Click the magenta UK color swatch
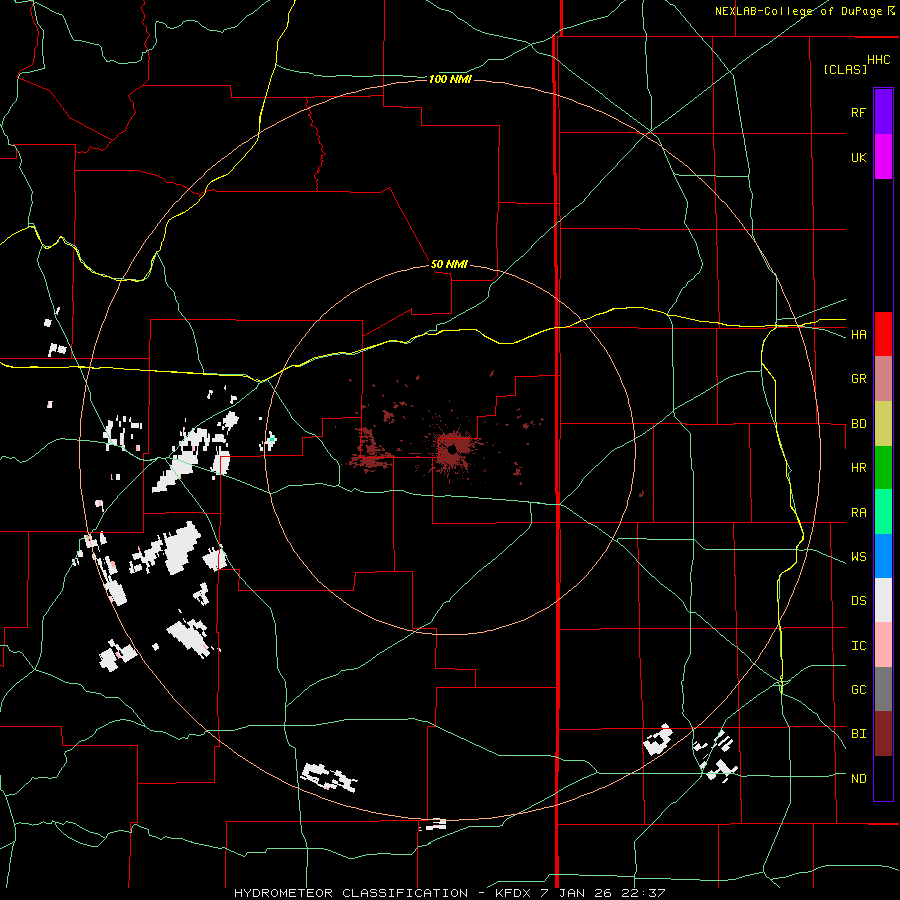Image resolution: width=900 pixels, height=900 pixels. (883, 157)
